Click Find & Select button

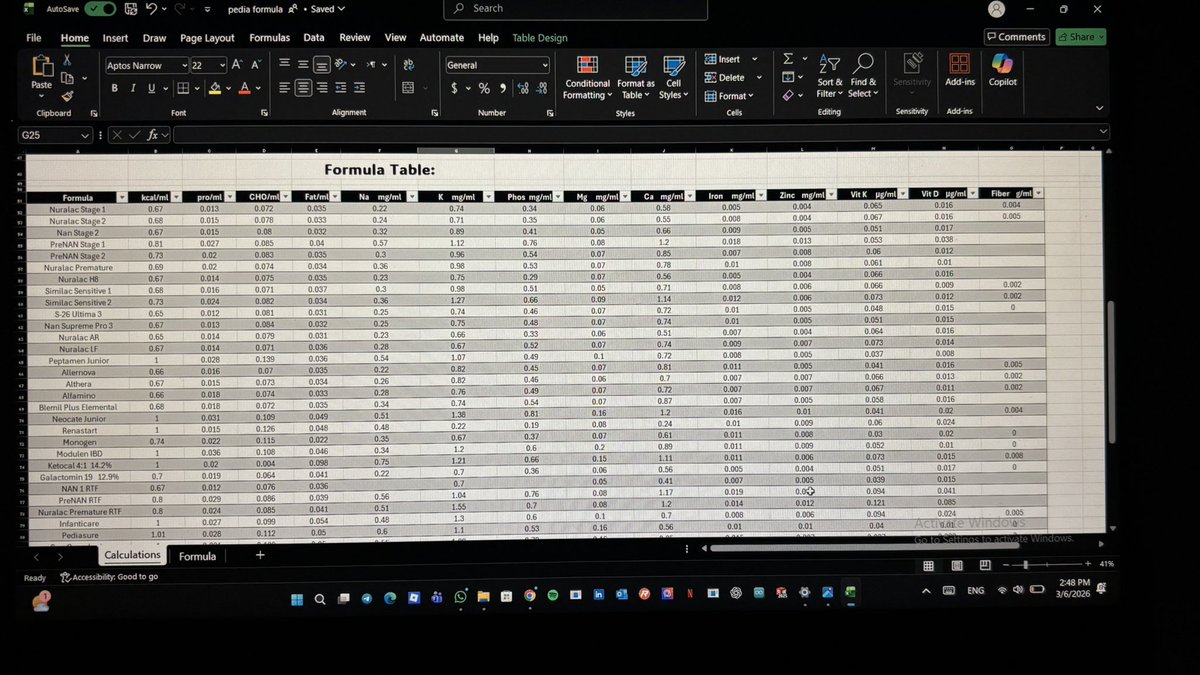[x=863, y=76]
